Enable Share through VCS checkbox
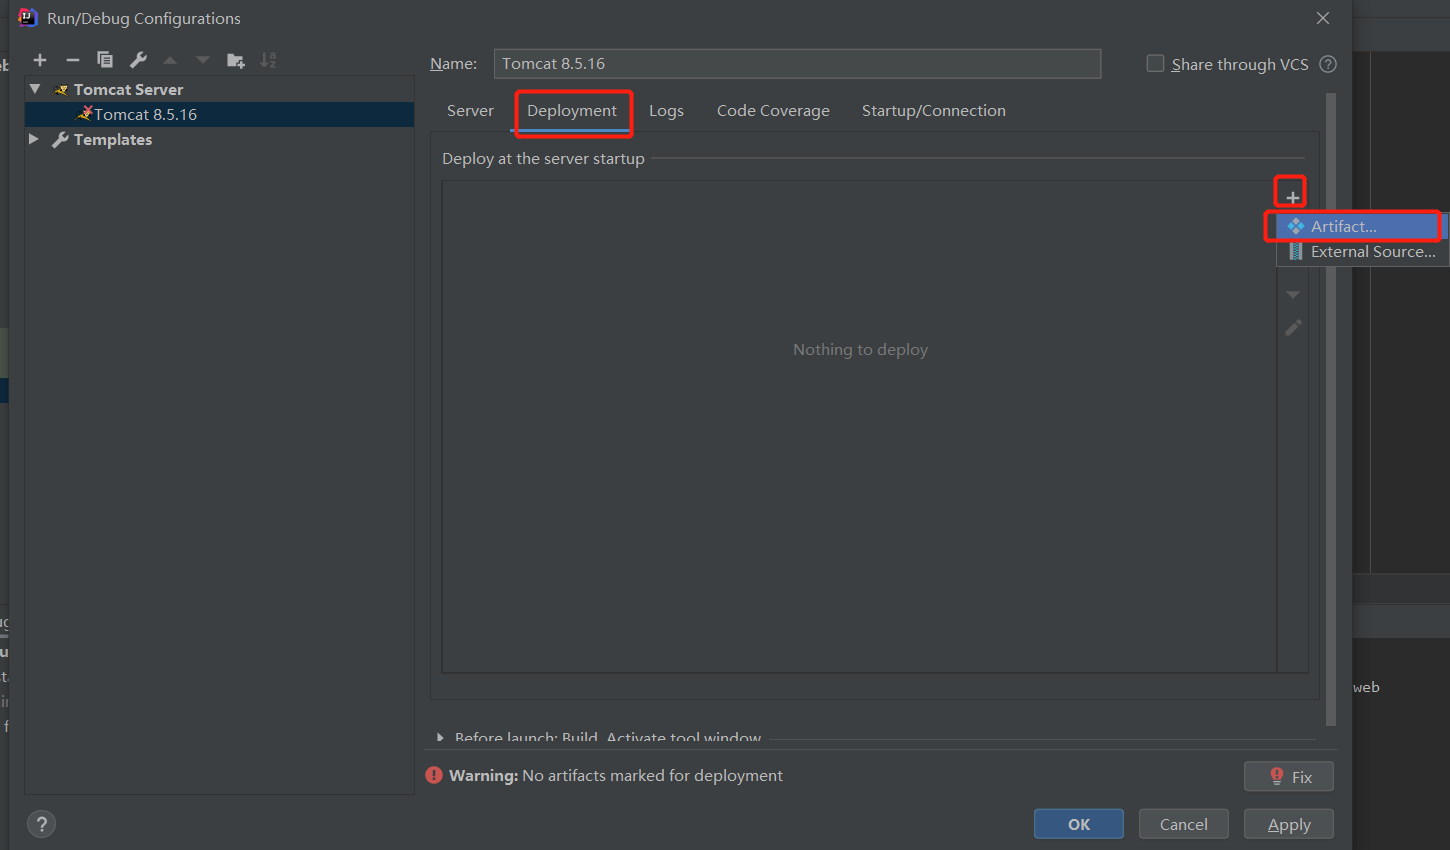 1155,63
